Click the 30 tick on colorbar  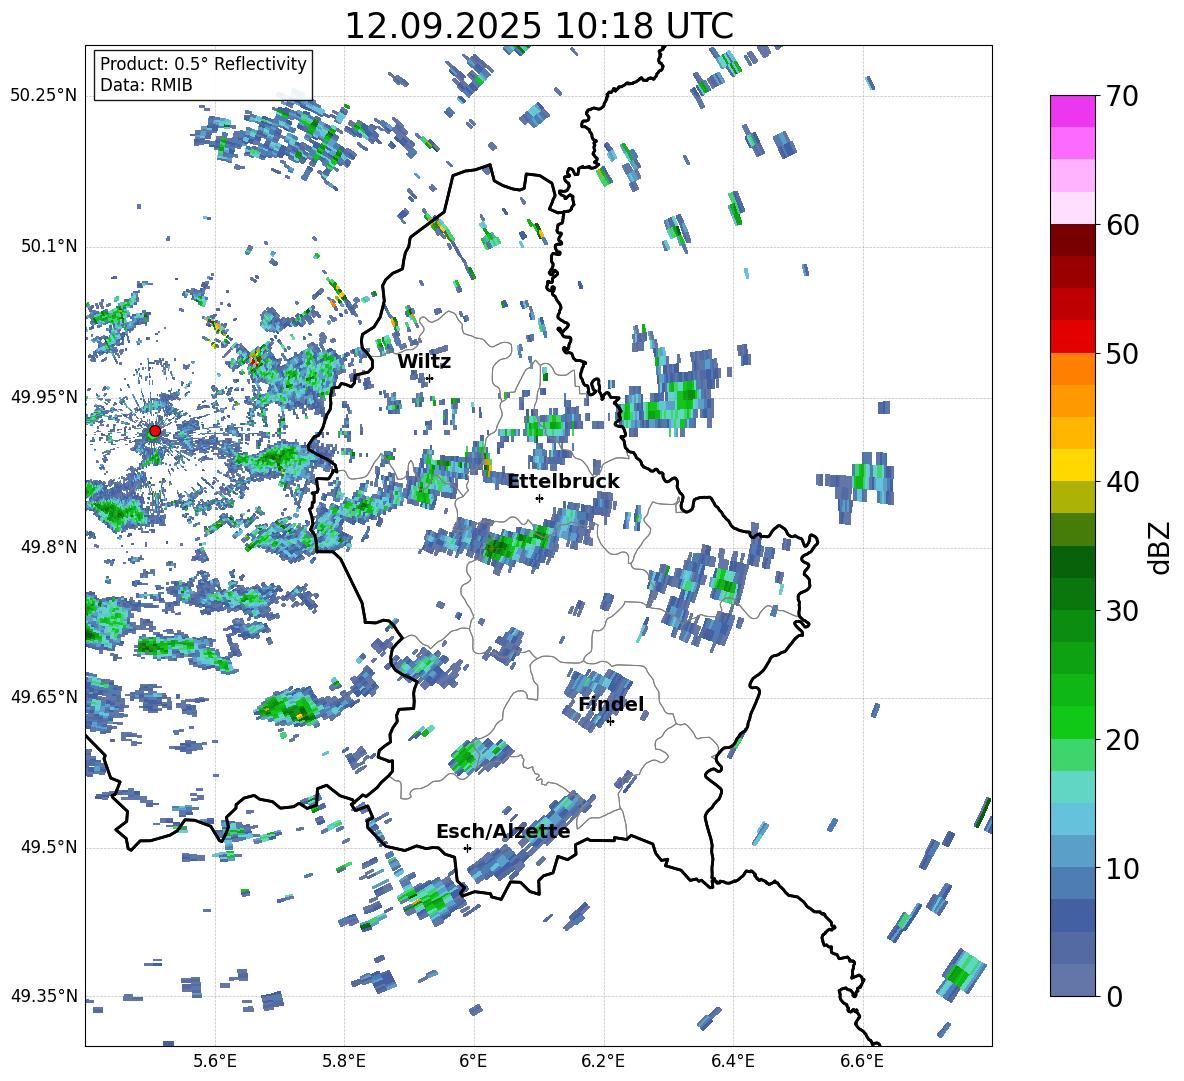click(1121, 611)
